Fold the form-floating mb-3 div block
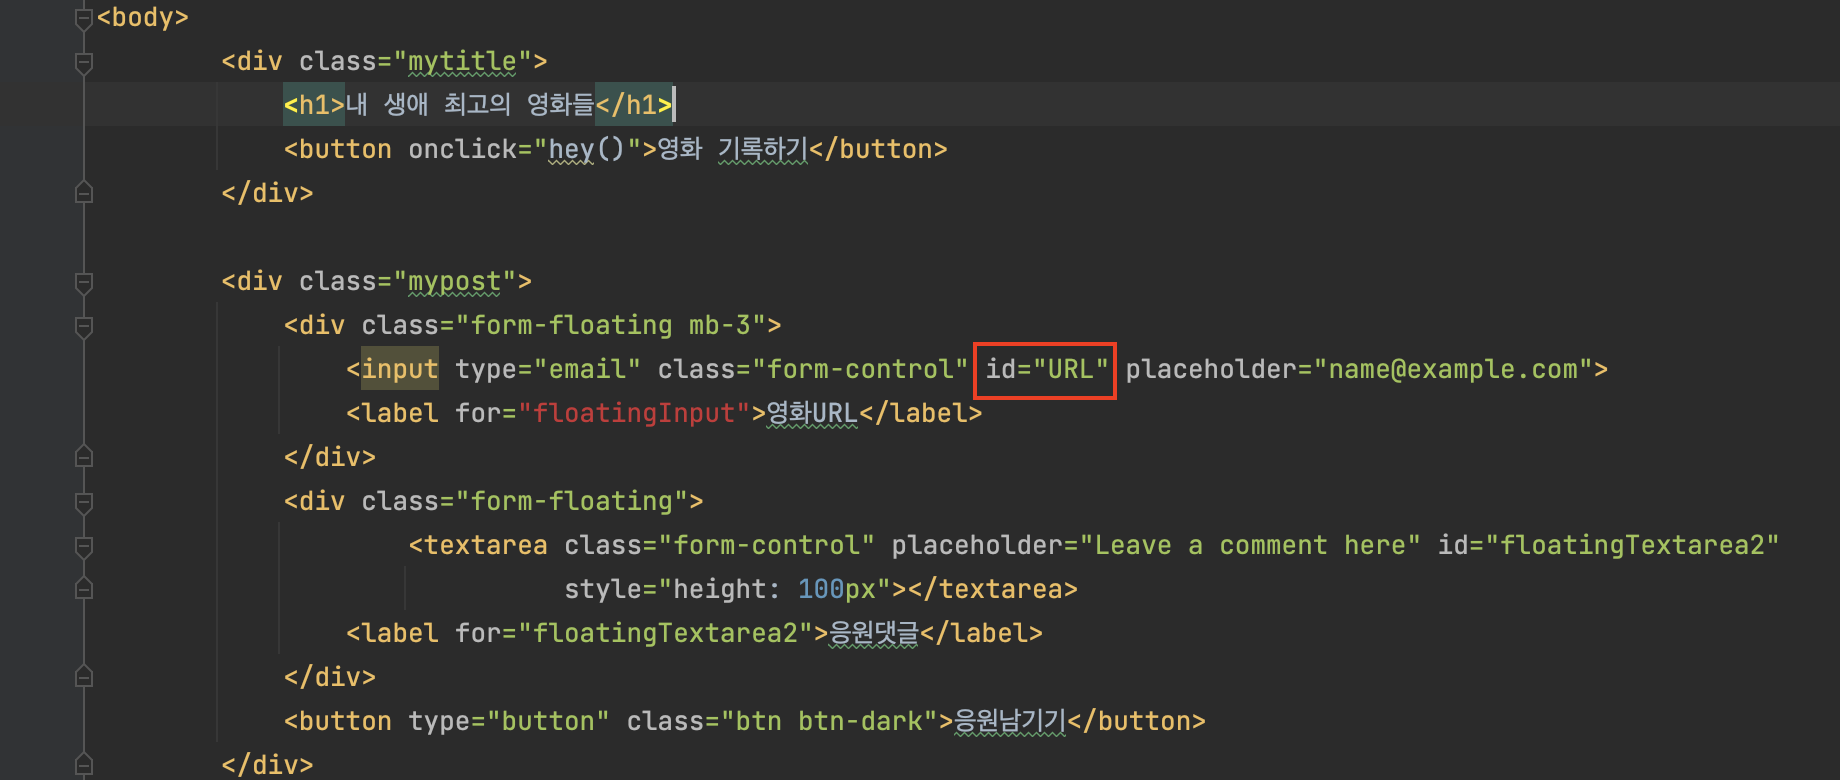1840x780 pixels. pyautogui.click(x=84, y=326)
